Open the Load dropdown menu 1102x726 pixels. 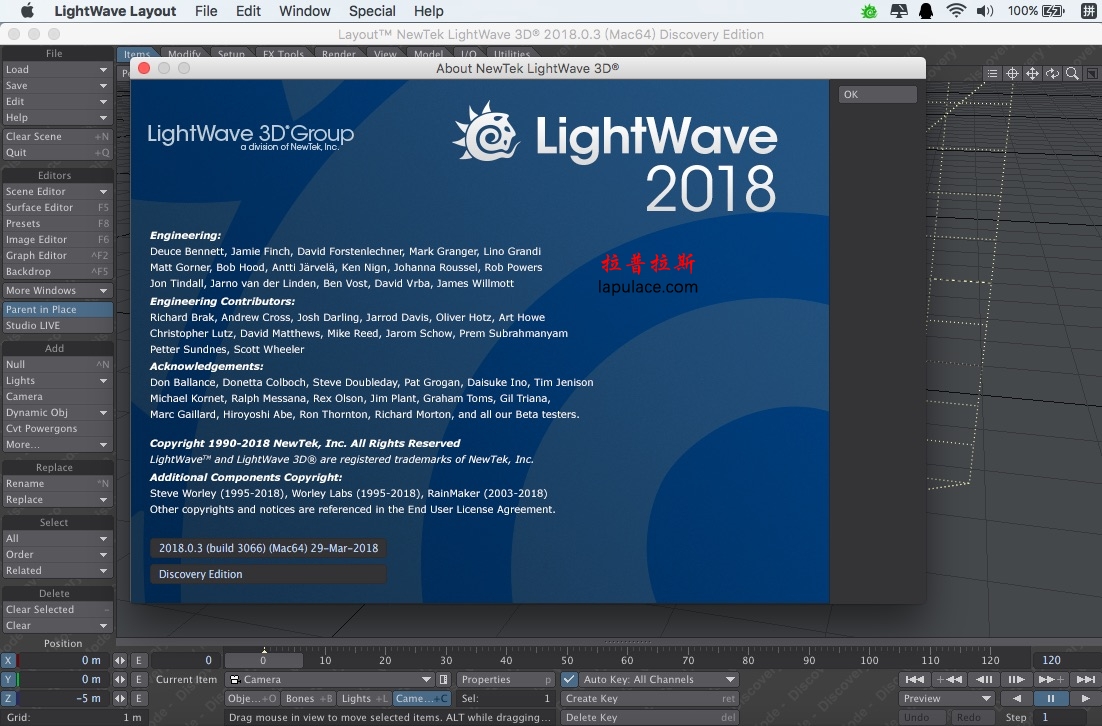tap(57, 70)
